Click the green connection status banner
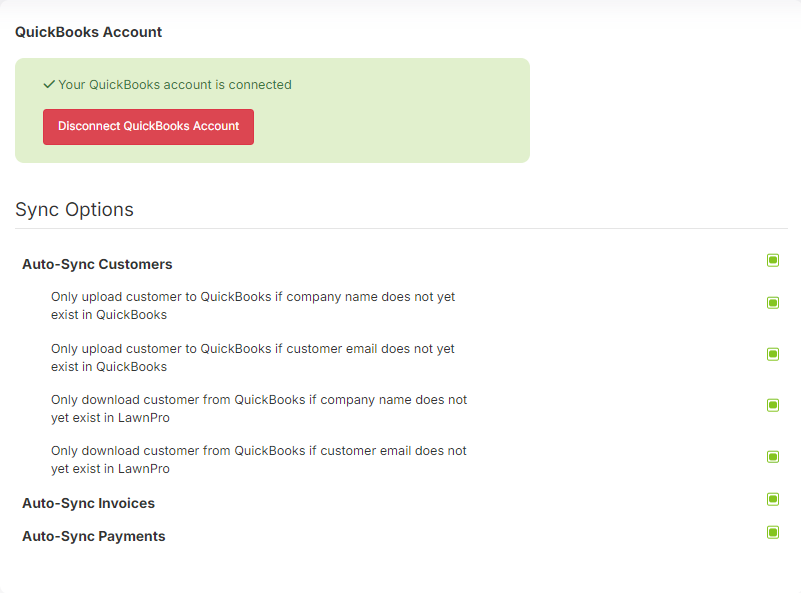The height and width of the screenshot is (593, 801). (271, 110)
